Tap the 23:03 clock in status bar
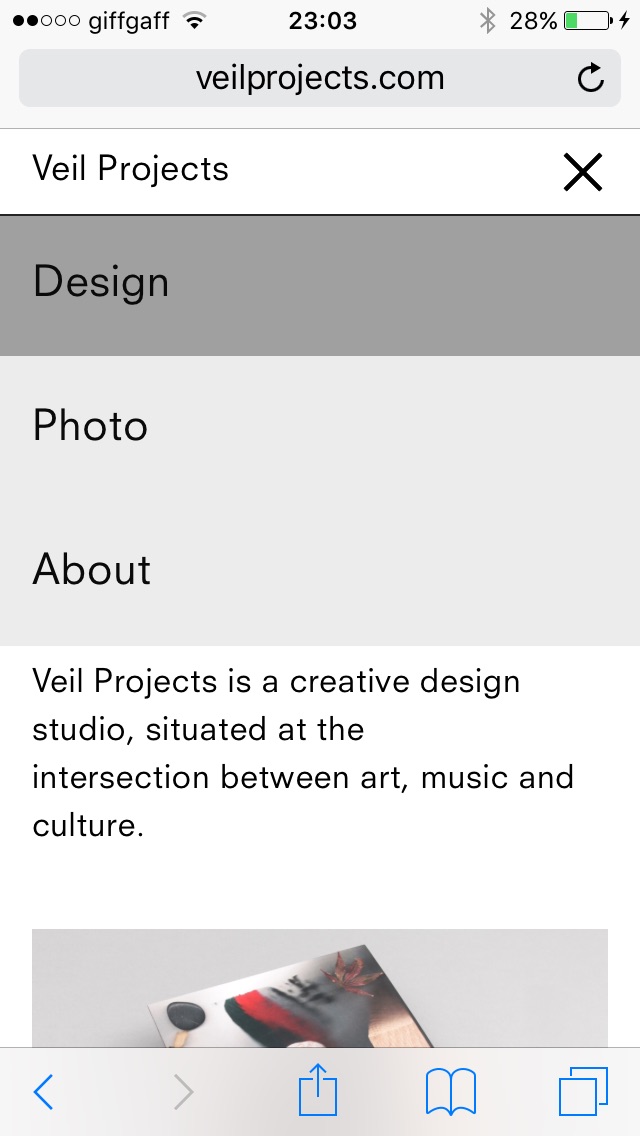The height and width of the screenshot is (1136, 640). coord(322,20)
